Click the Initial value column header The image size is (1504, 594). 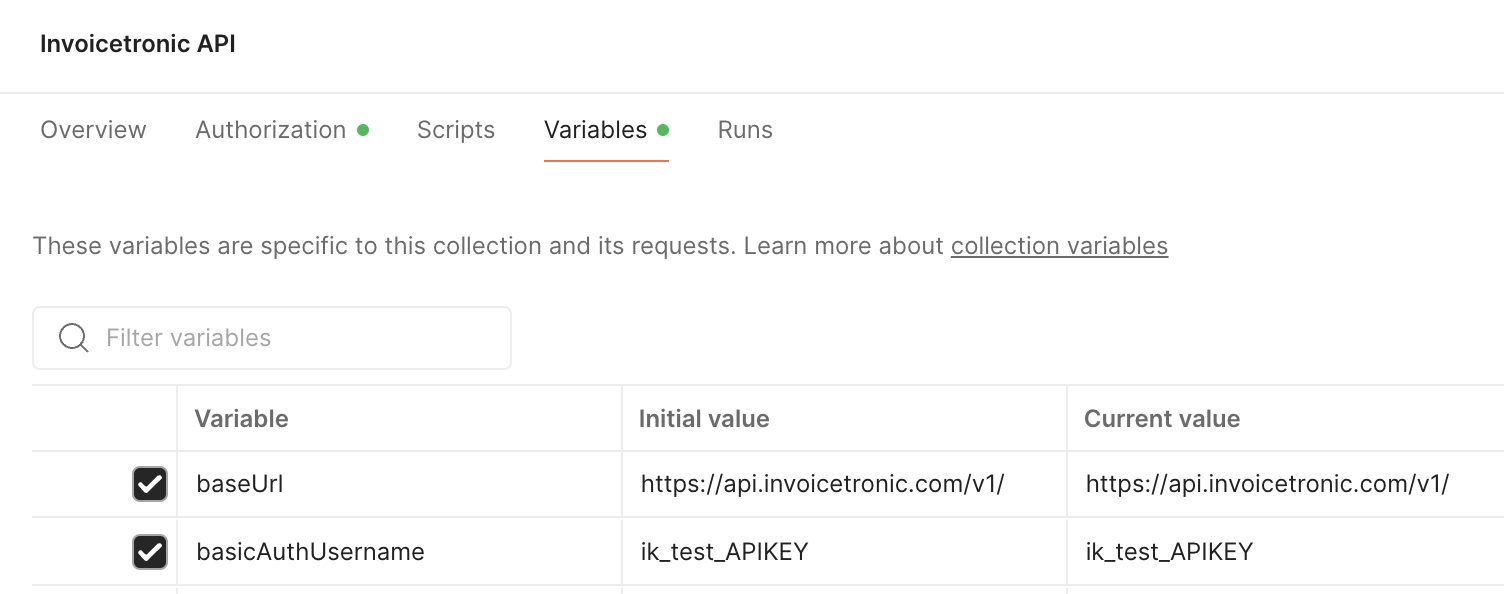coord(704,419)
